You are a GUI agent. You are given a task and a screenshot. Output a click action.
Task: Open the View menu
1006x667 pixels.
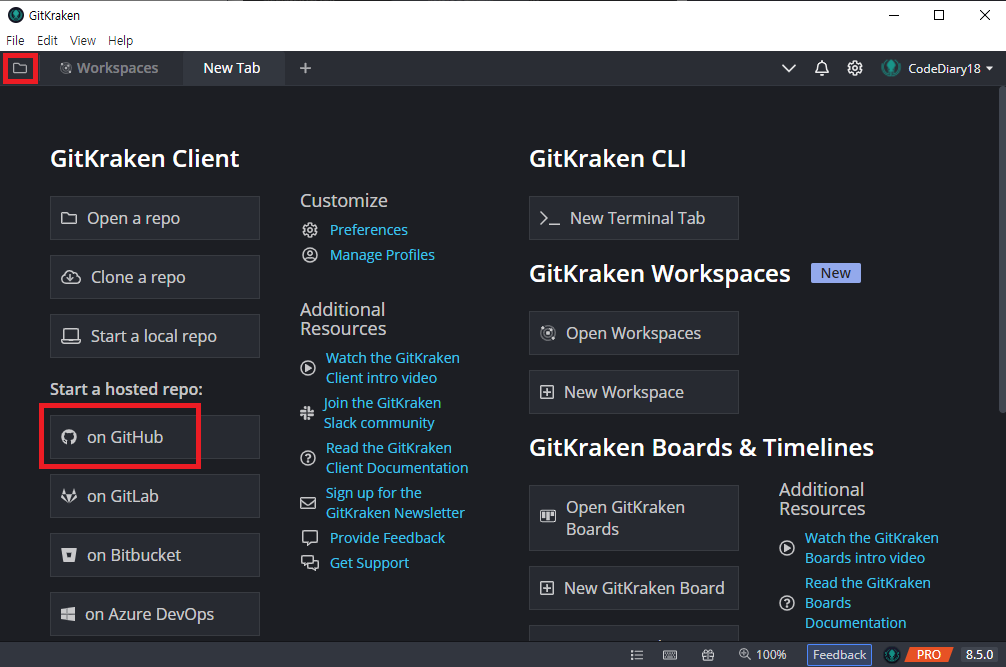83,40
